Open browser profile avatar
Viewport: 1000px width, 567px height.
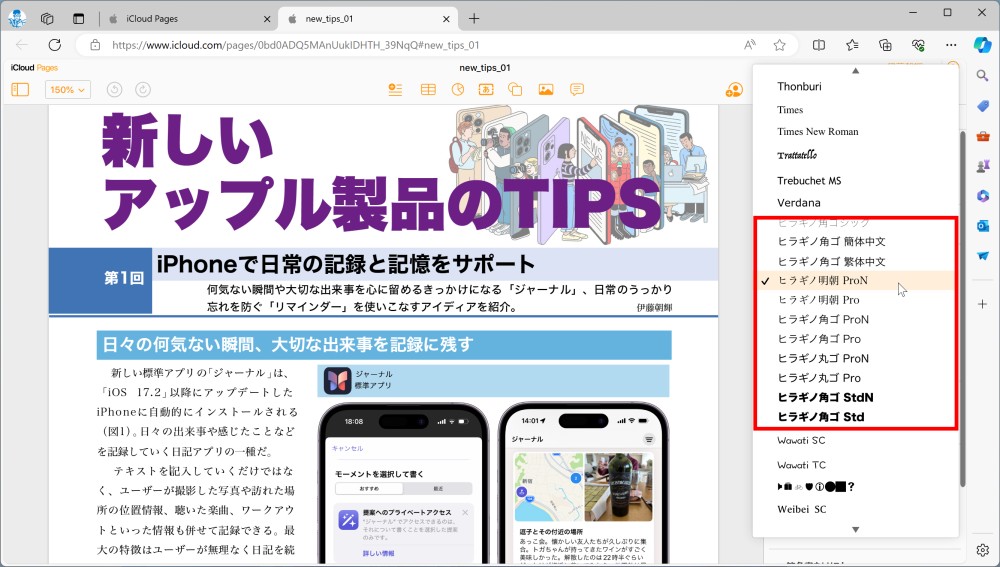[17, 18]
